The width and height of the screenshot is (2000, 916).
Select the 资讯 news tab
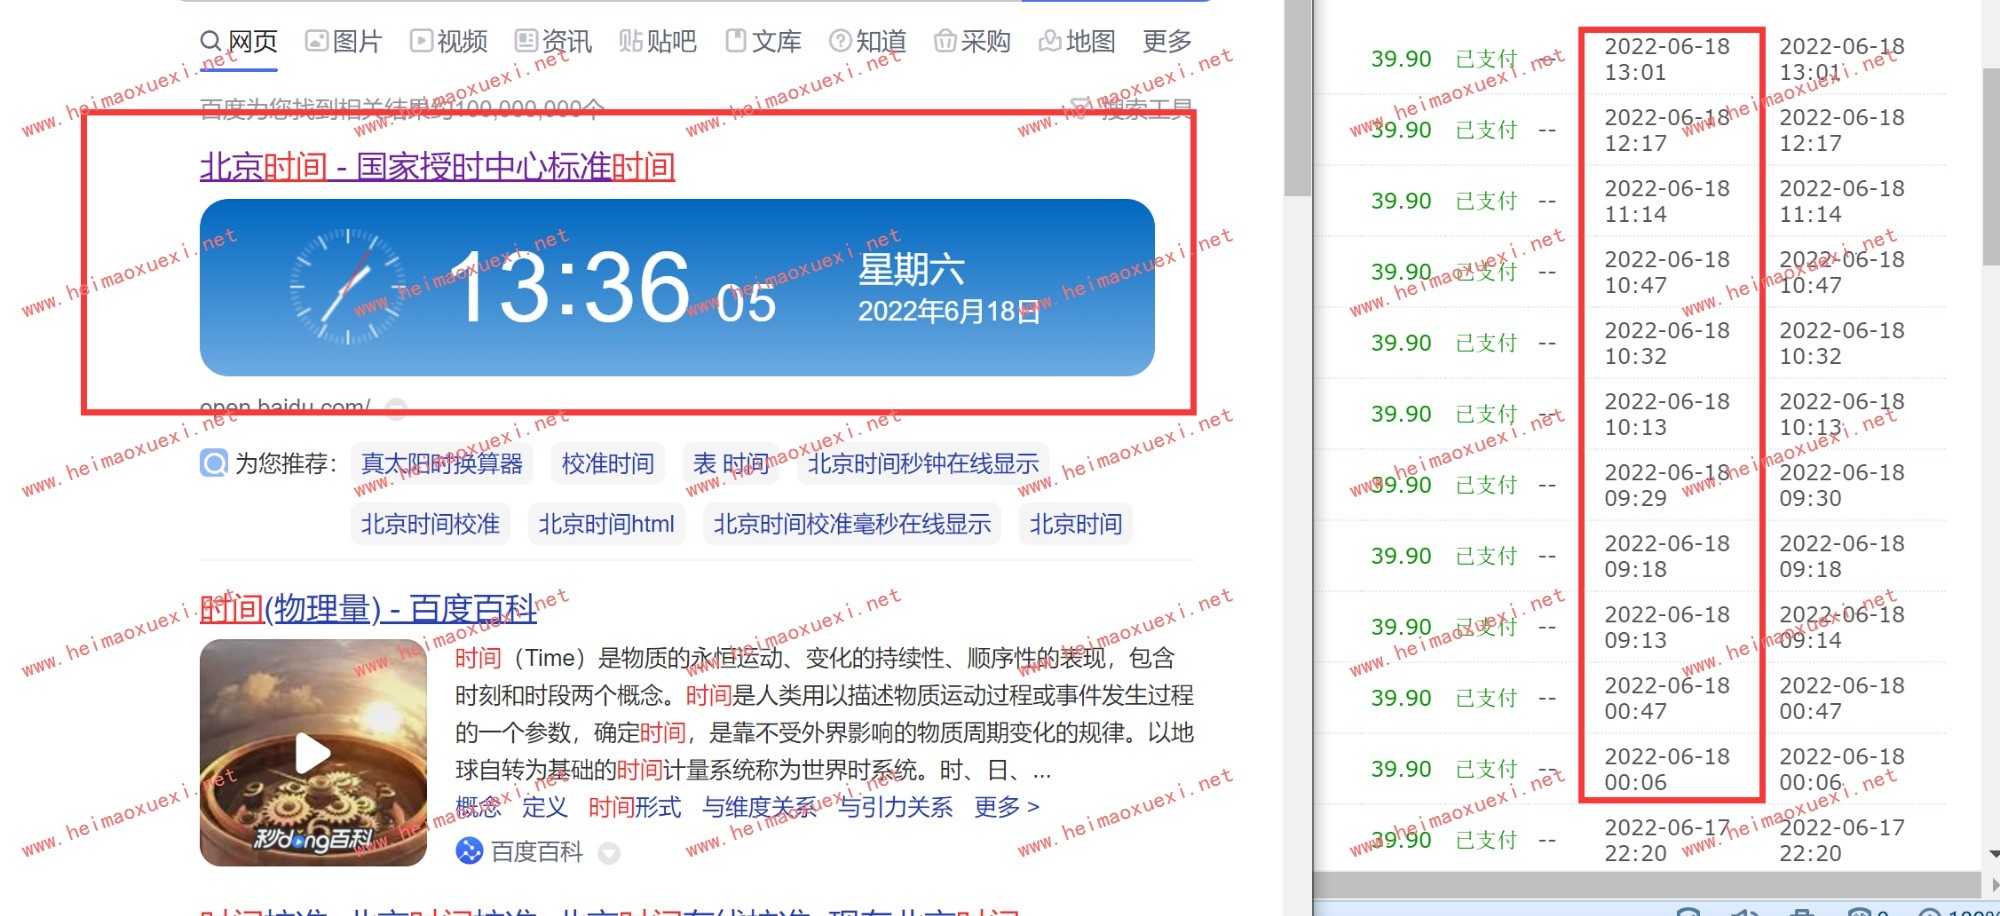click(x=554, y=41)
